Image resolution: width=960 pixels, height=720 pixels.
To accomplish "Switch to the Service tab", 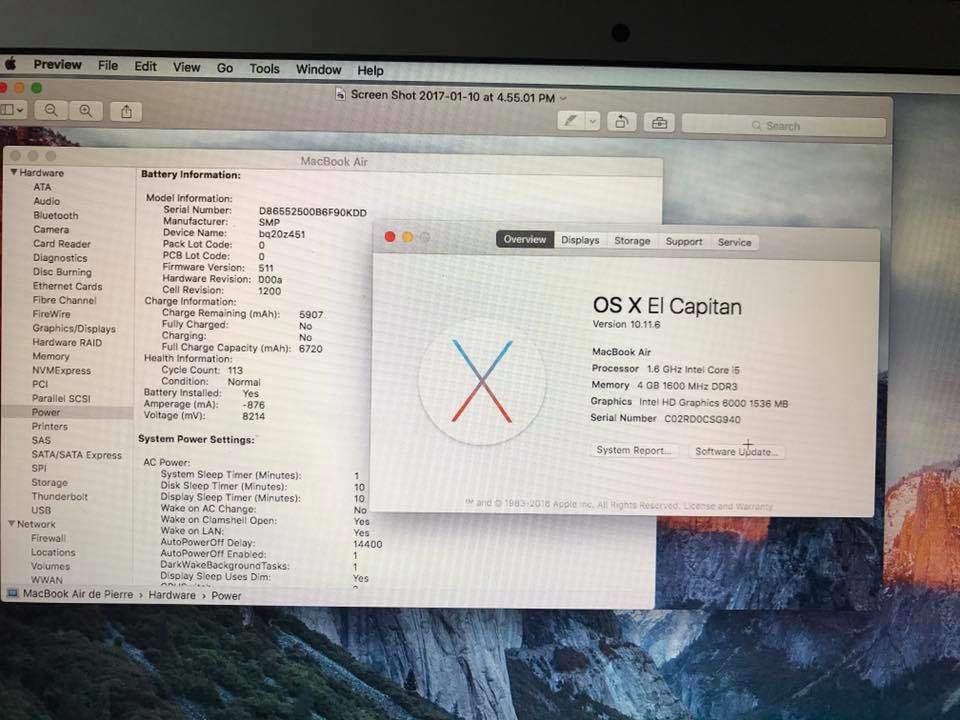I will (735, 242).
